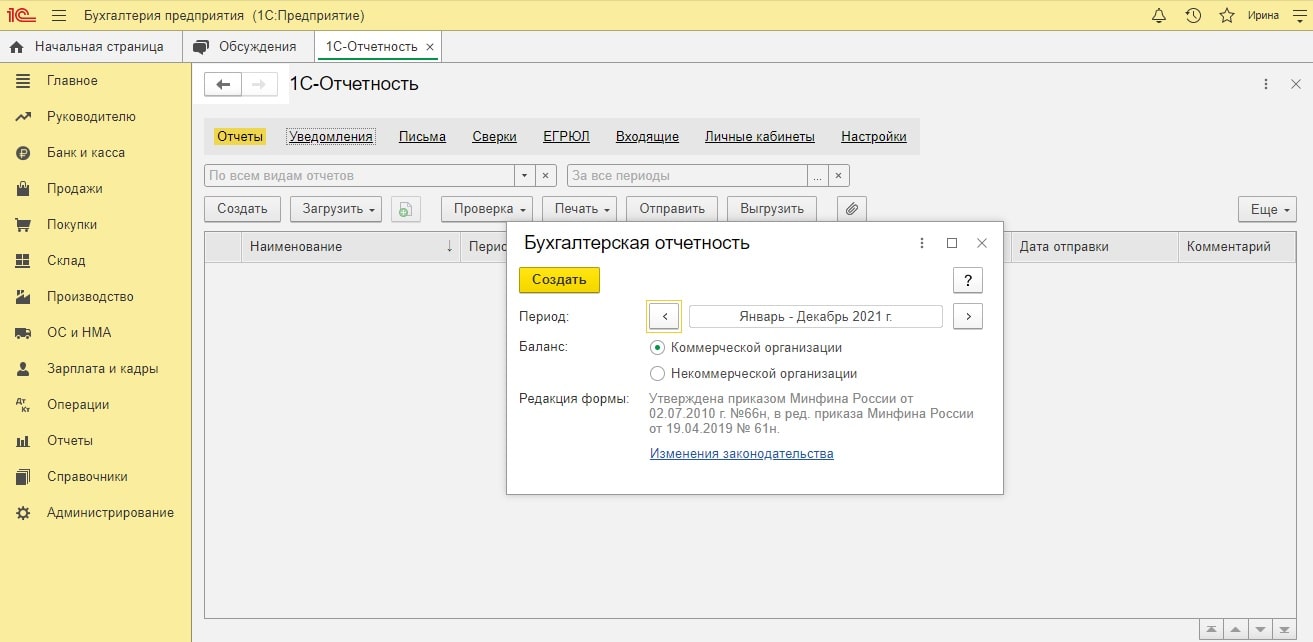Open the Настройки section
Screen dimensions: 1313x642
pos(874,137)
